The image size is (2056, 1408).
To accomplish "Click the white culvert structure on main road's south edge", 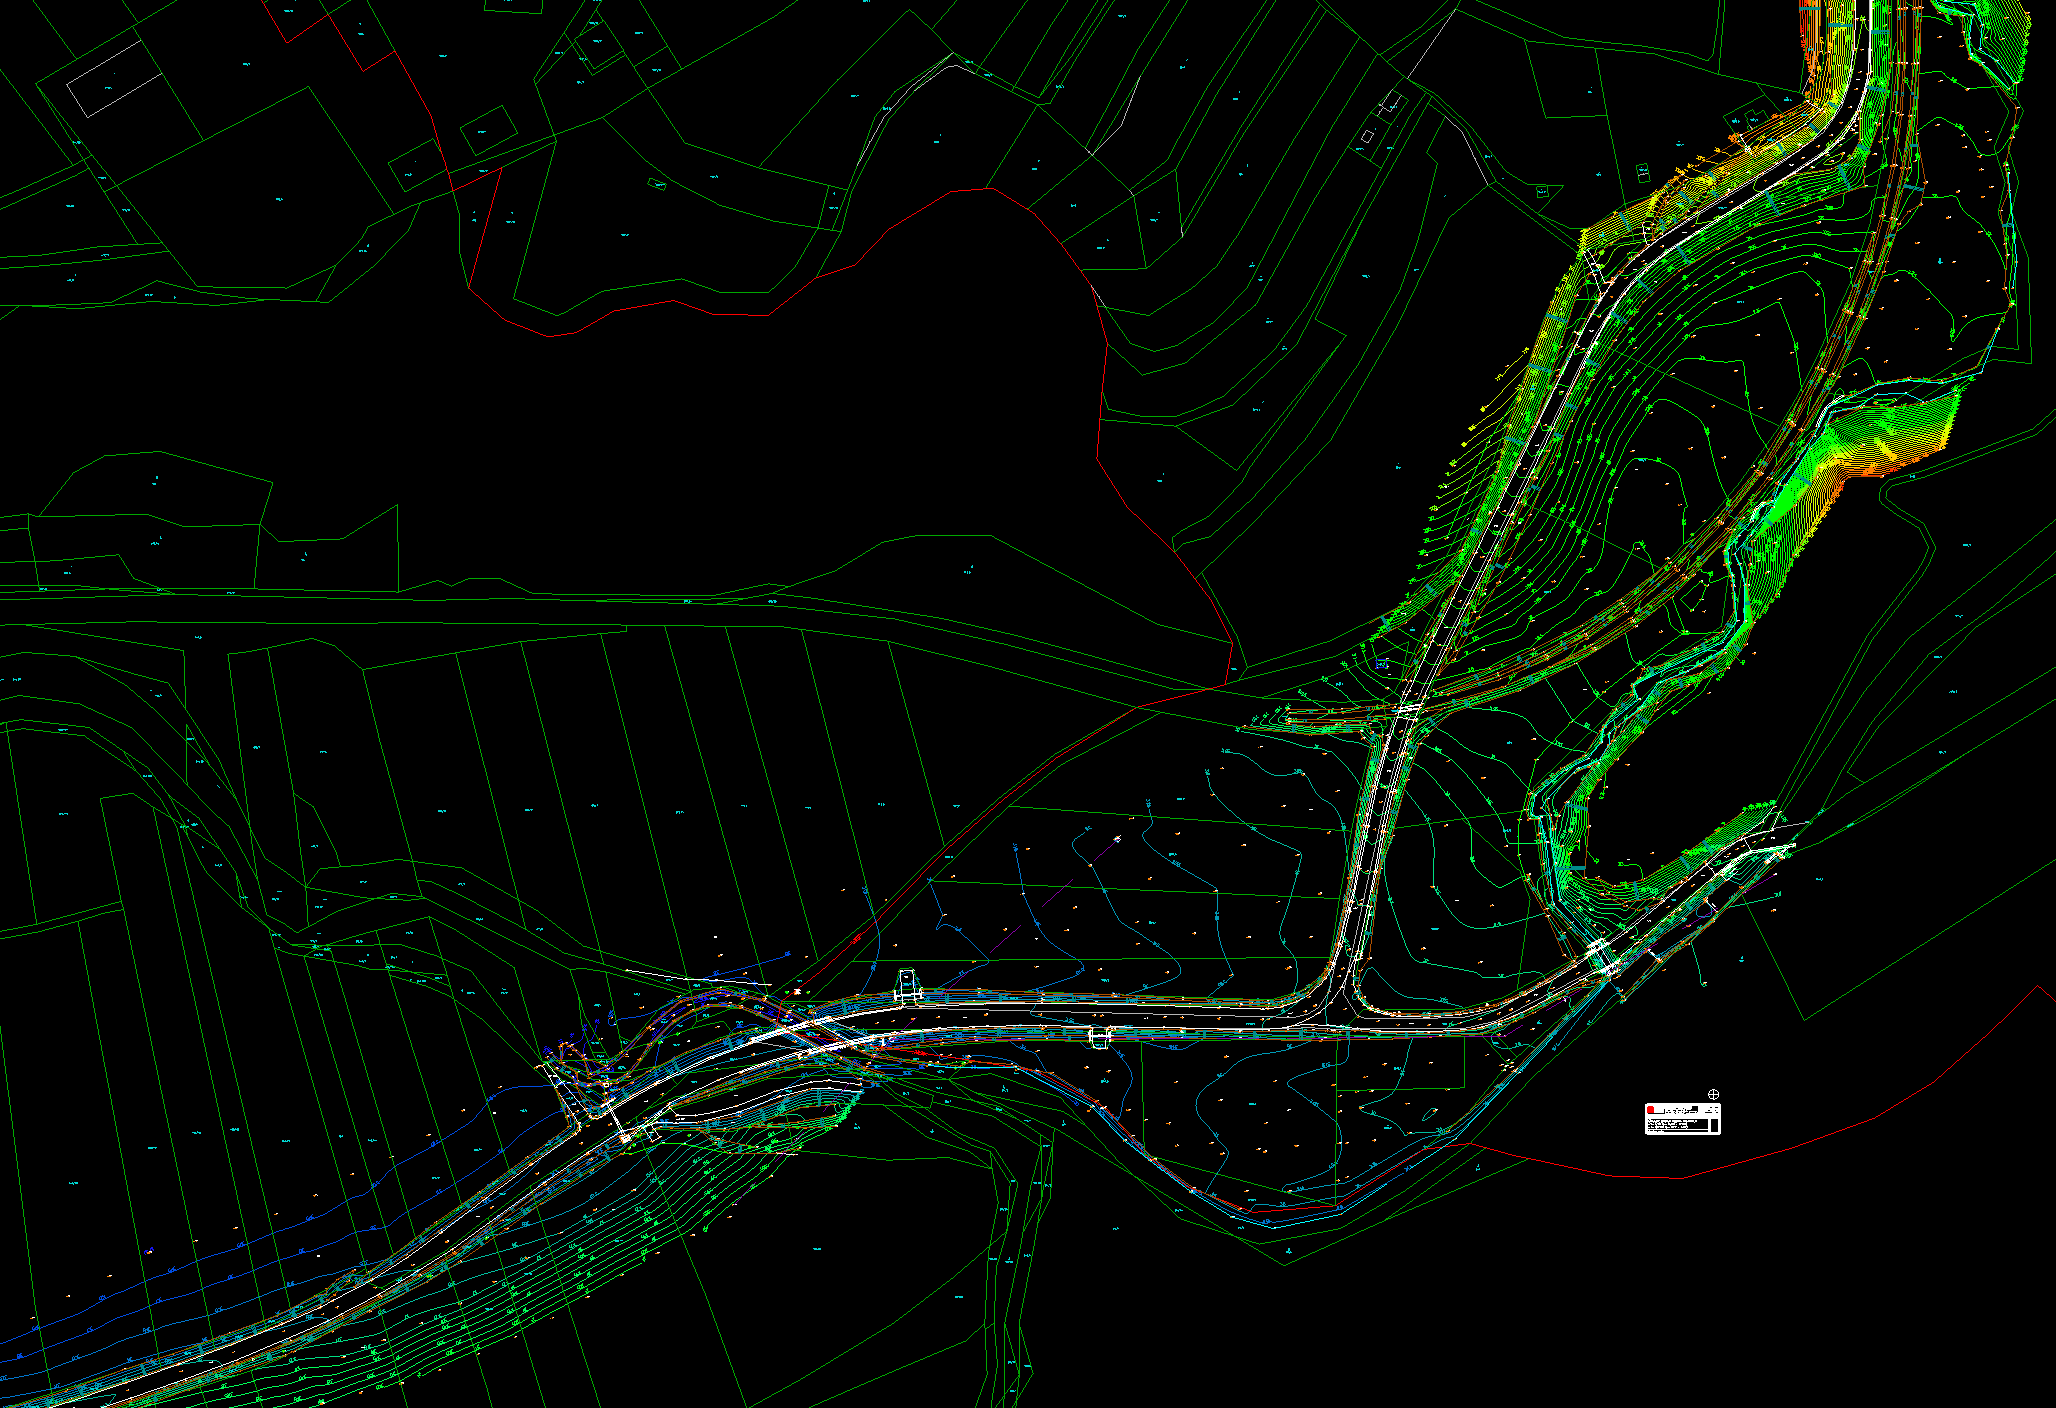I will click(1100, 1038).
